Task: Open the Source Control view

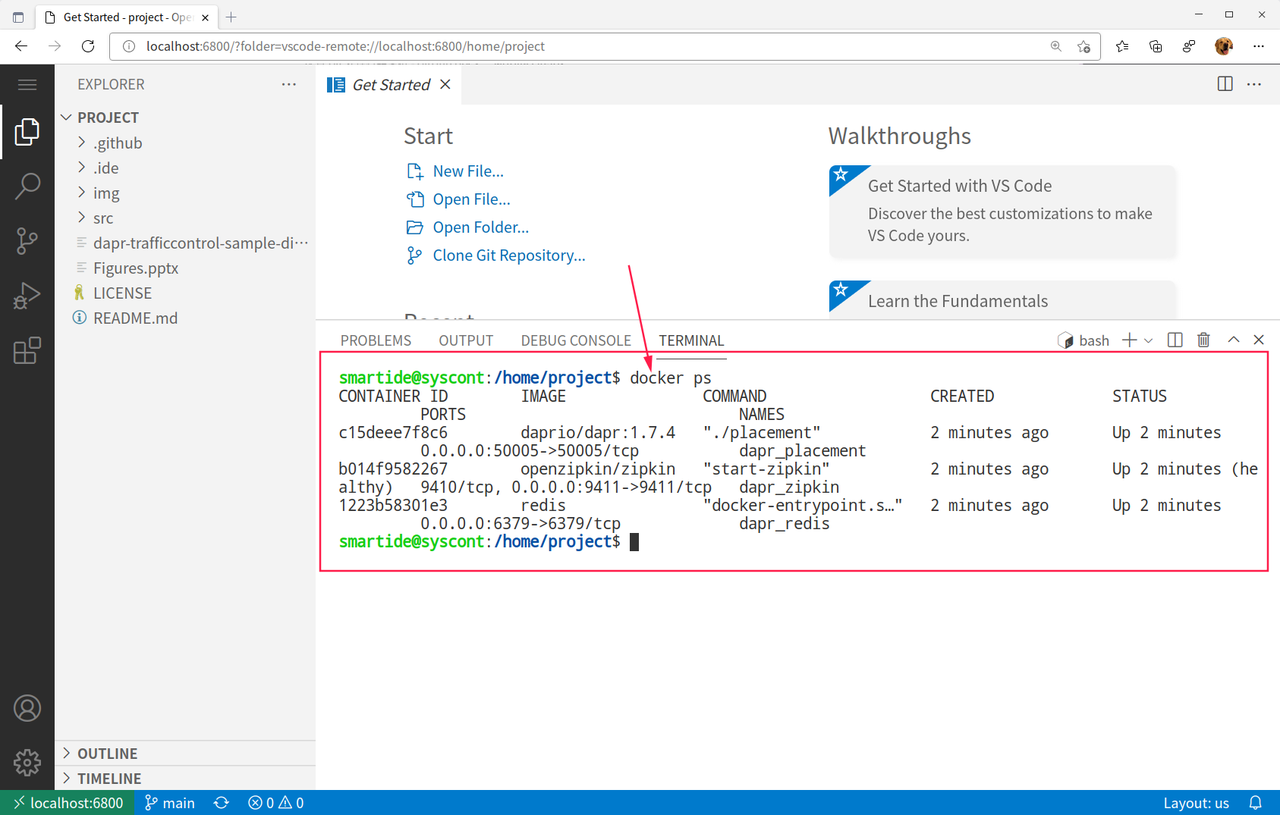Action: [27, 240]
